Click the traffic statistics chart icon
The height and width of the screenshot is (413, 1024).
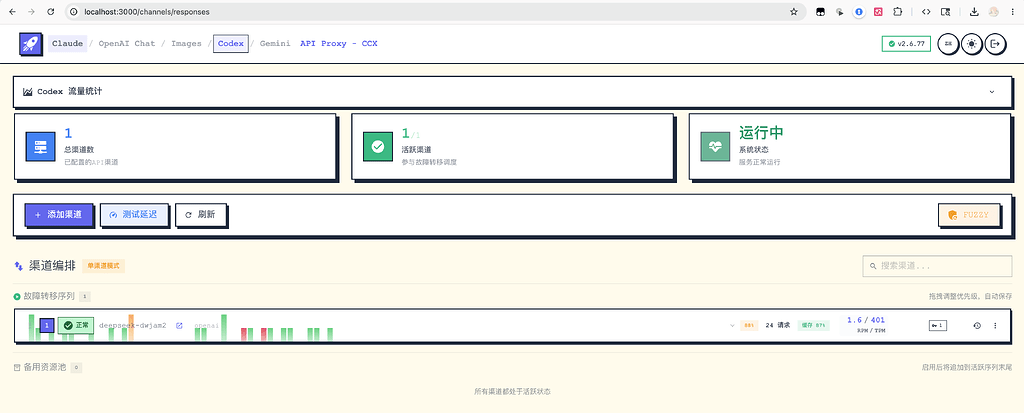tap(28, 92)
